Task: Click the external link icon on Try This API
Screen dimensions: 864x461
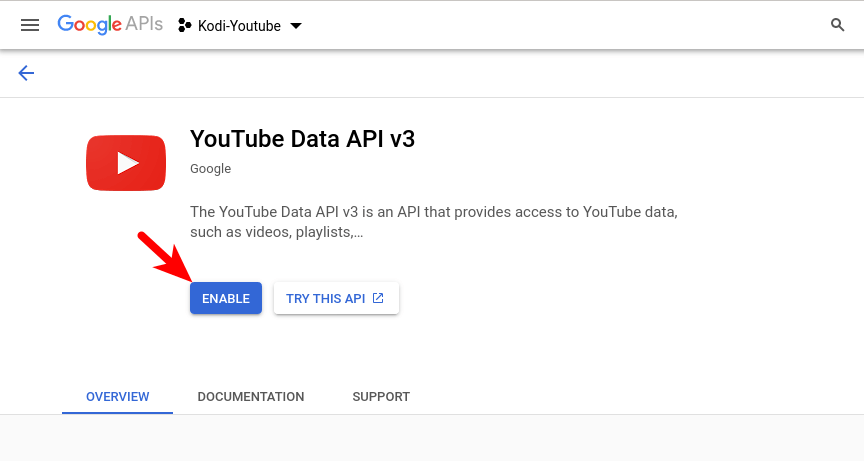Action: pos(378,298)
